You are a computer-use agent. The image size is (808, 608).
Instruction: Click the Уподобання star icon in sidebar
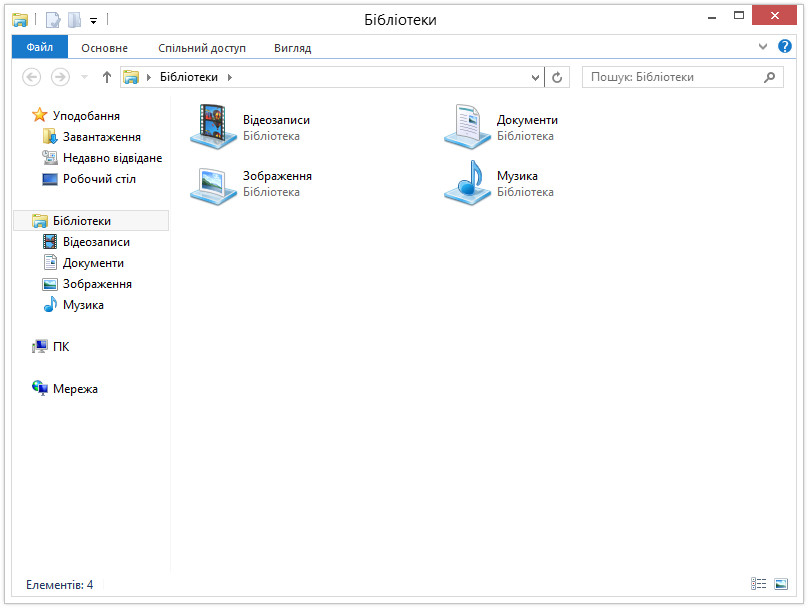point(40,115)
